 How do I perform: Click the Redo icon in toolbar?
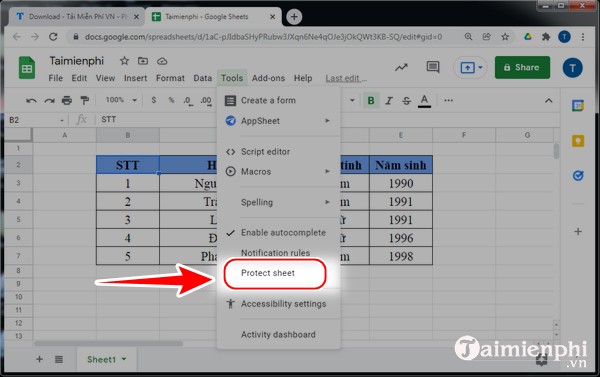click(49, 101)
